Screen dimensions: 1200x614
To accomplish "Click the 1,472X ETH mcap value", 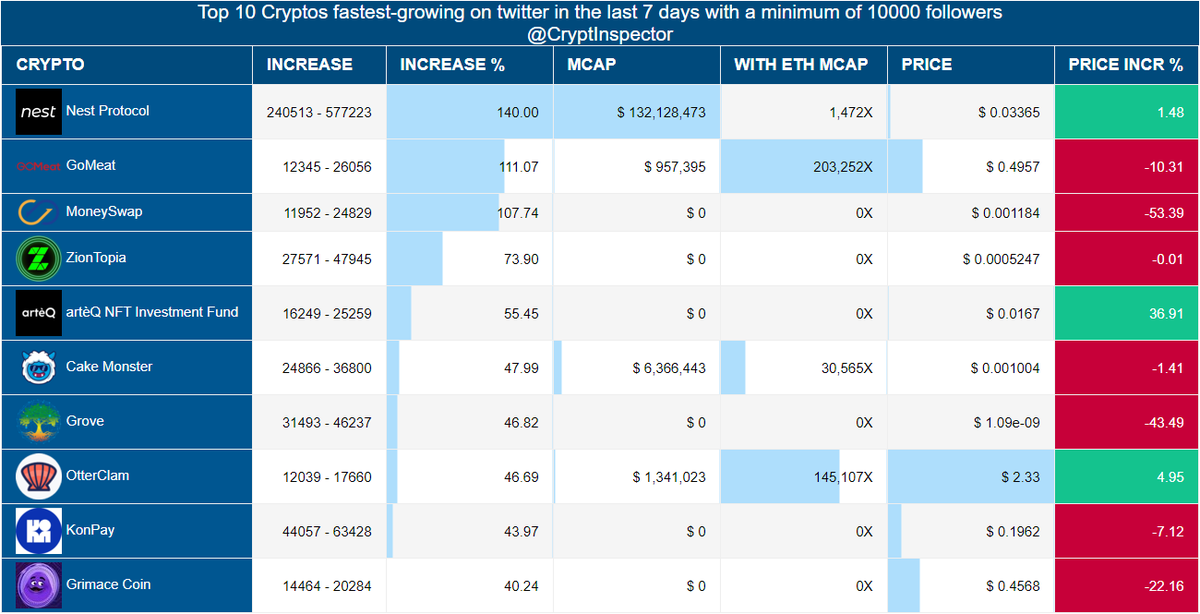I will click(804, 113).
